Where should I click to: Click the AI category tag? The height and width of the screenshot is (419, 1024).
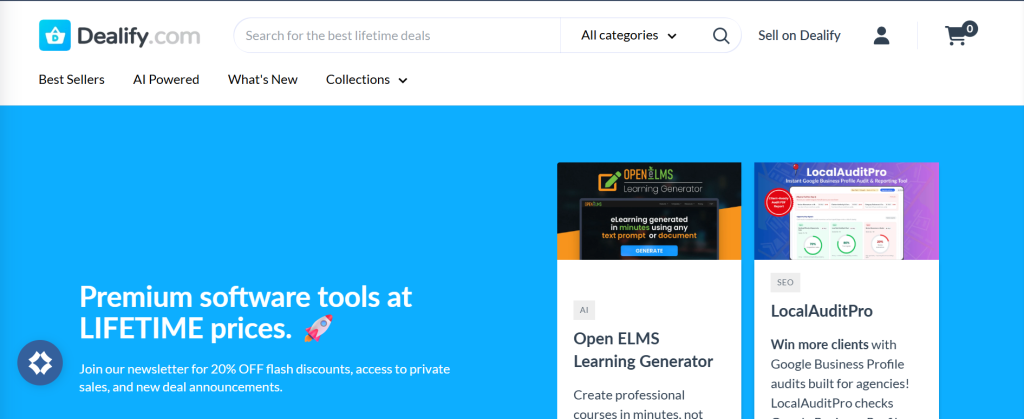[x=584, y=310]
